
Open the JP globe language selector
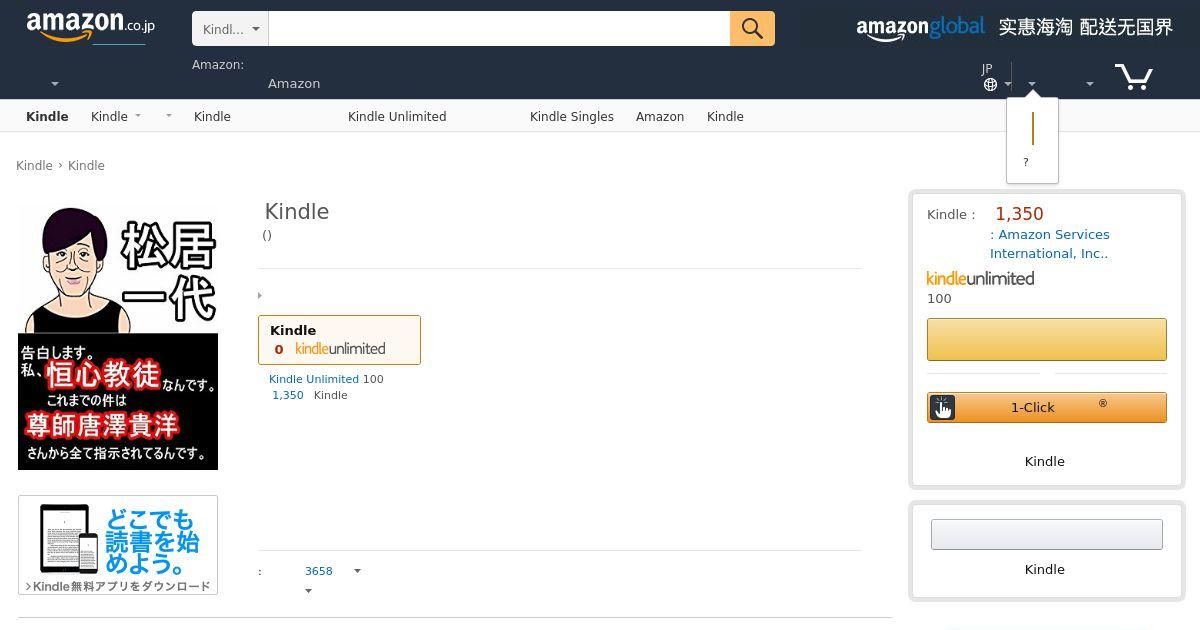pyautogui.click(x=995, y=77)
